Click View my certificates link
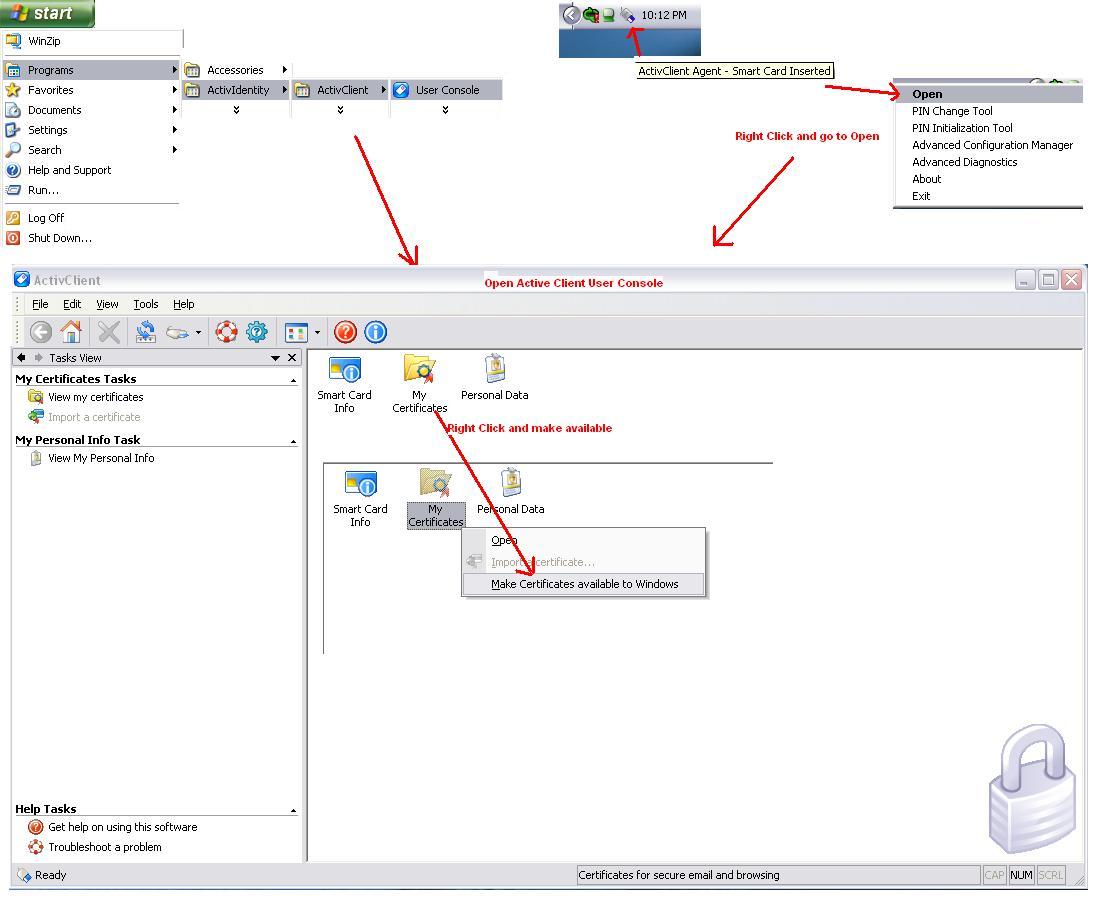Viewport: 1095px width, 900px height. coord(95,397)
